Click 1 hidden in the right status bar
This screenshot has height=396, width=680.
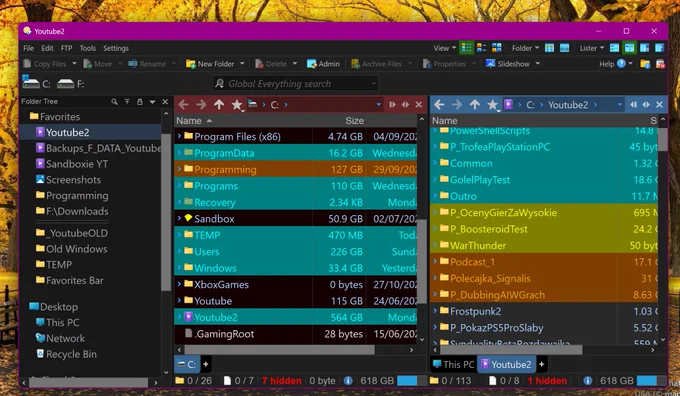(x=547, y=381)
